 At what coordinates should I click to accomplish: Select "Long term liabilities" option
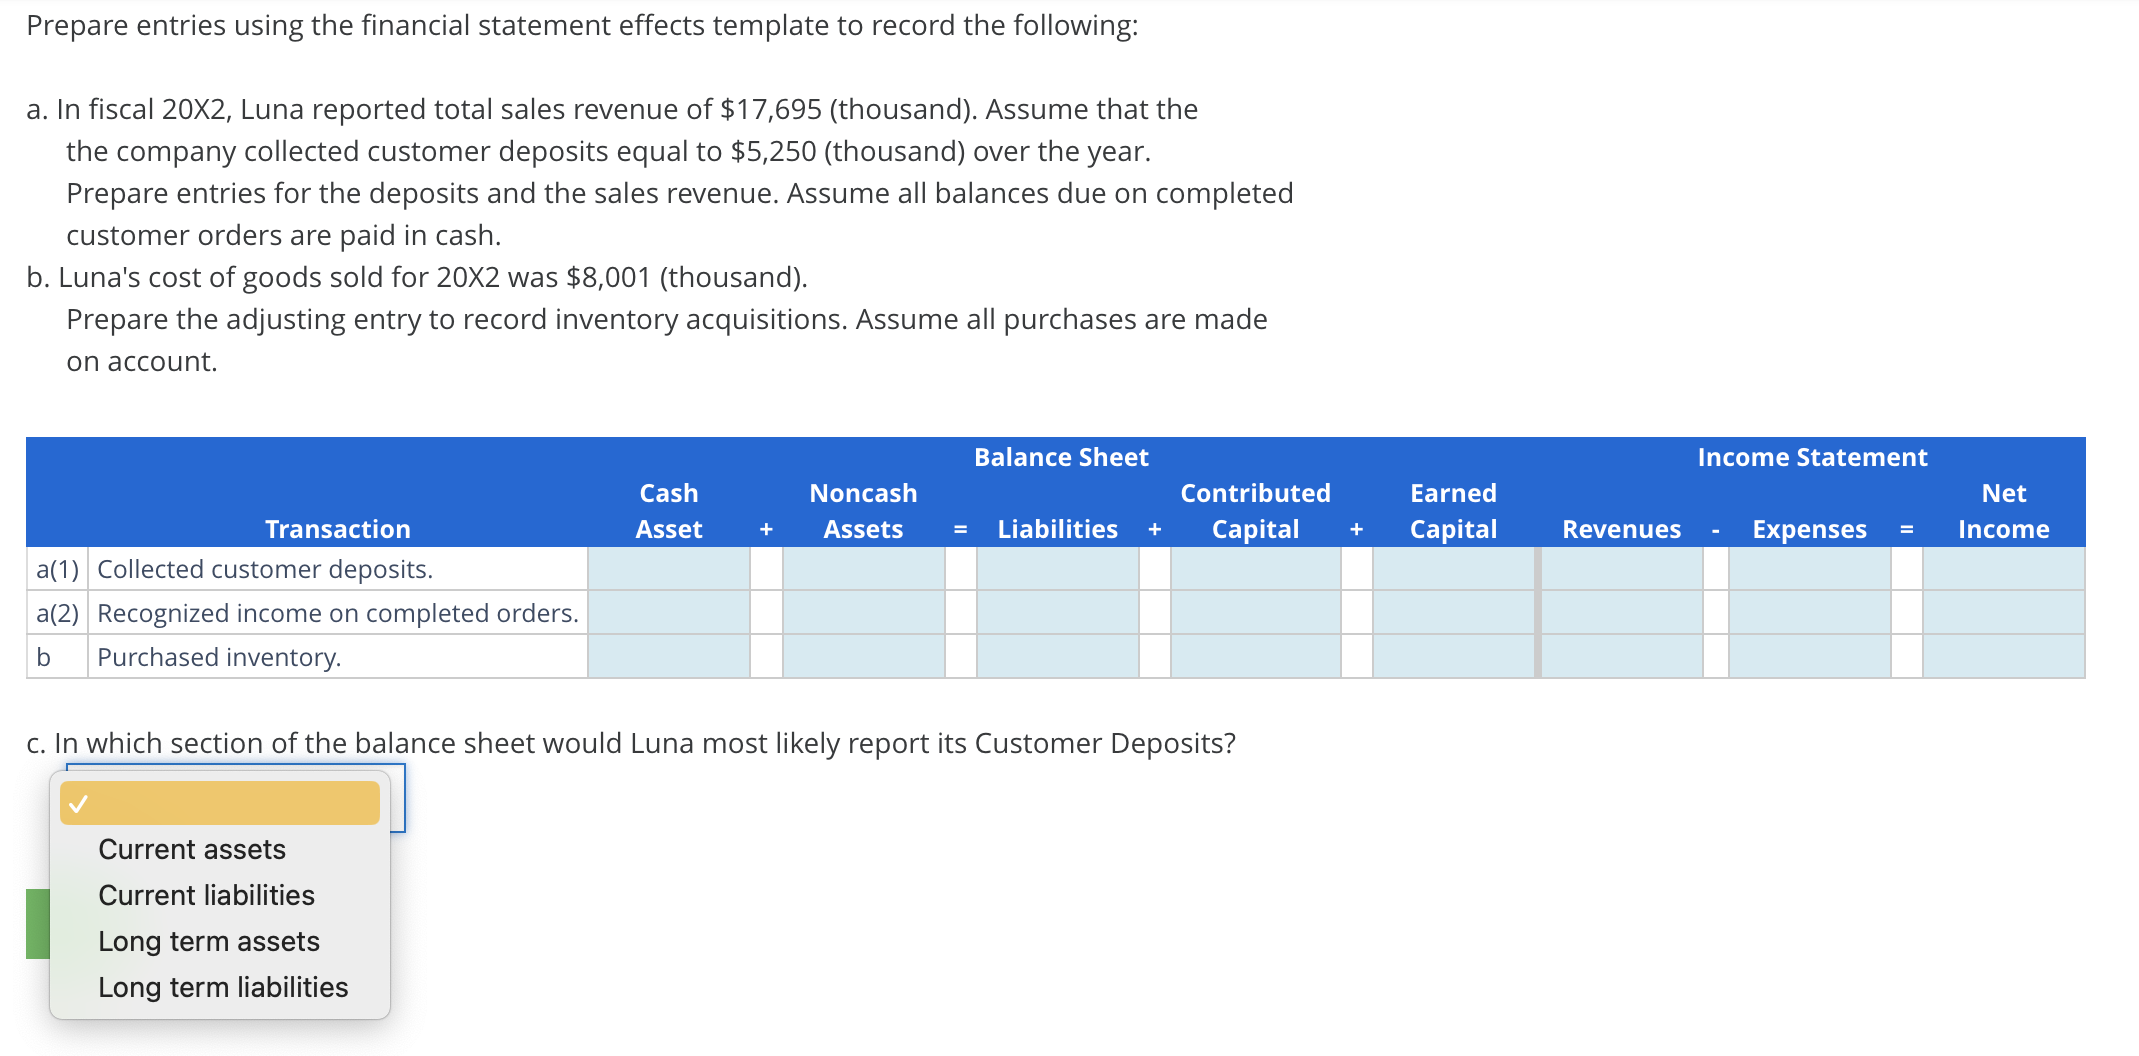(x=222, y=987)
